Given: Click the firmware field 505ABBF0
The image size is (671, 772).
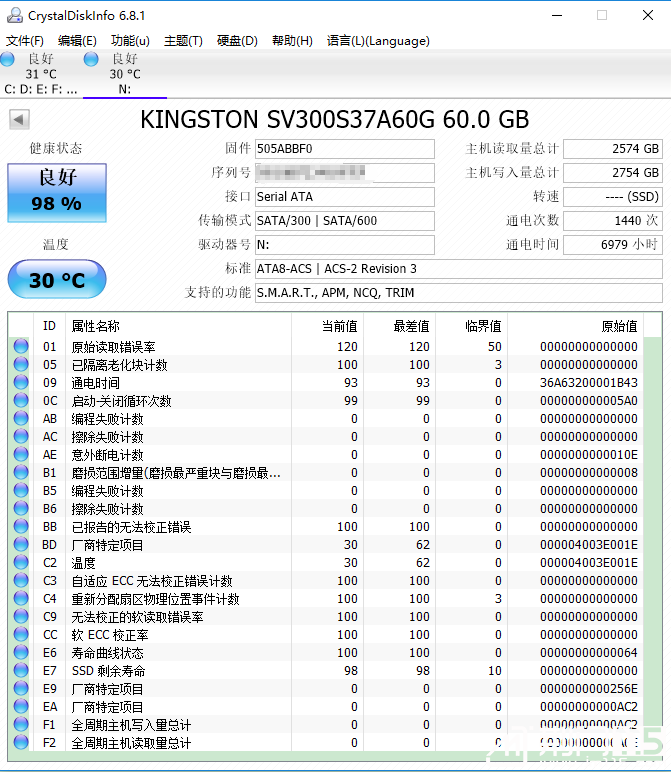Looking at the screenshot, I should (344, 149).
